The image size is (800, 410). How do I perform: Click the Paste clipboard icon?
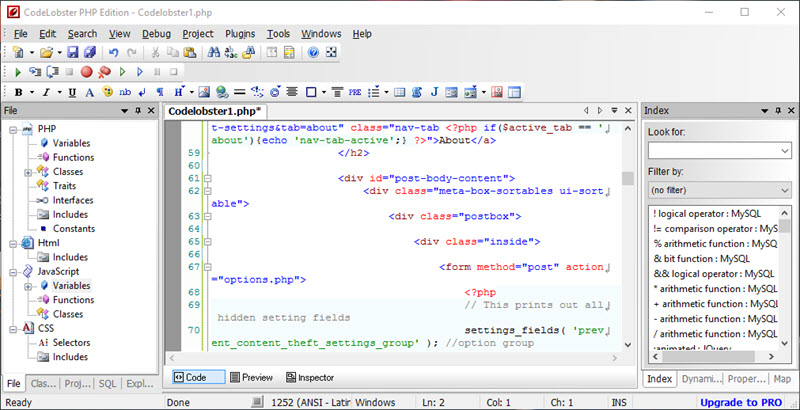tap(190, 53)
